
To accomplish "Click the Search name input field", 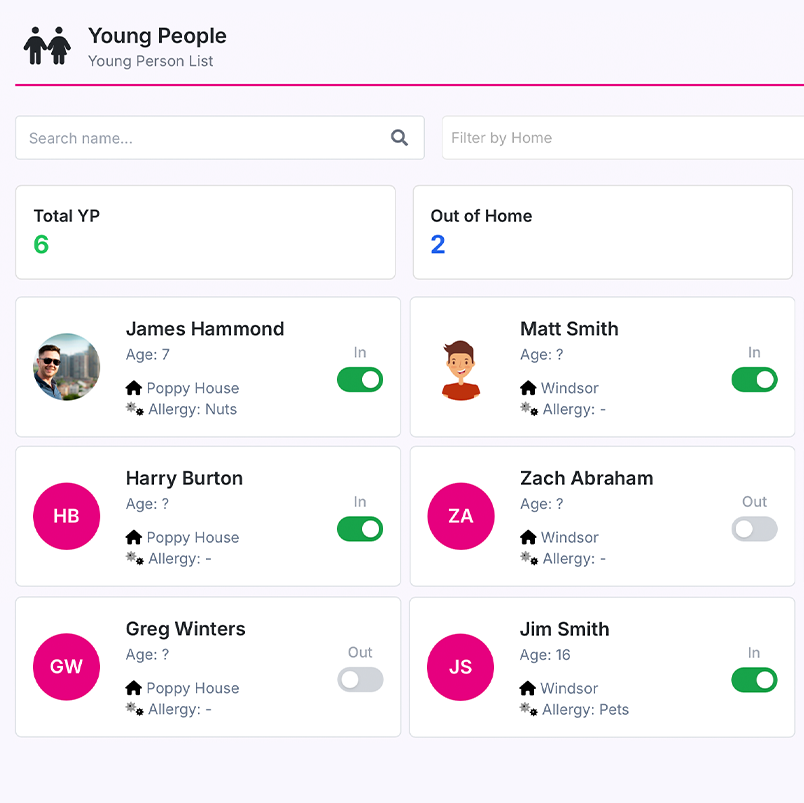I will (x=200, y=138).
